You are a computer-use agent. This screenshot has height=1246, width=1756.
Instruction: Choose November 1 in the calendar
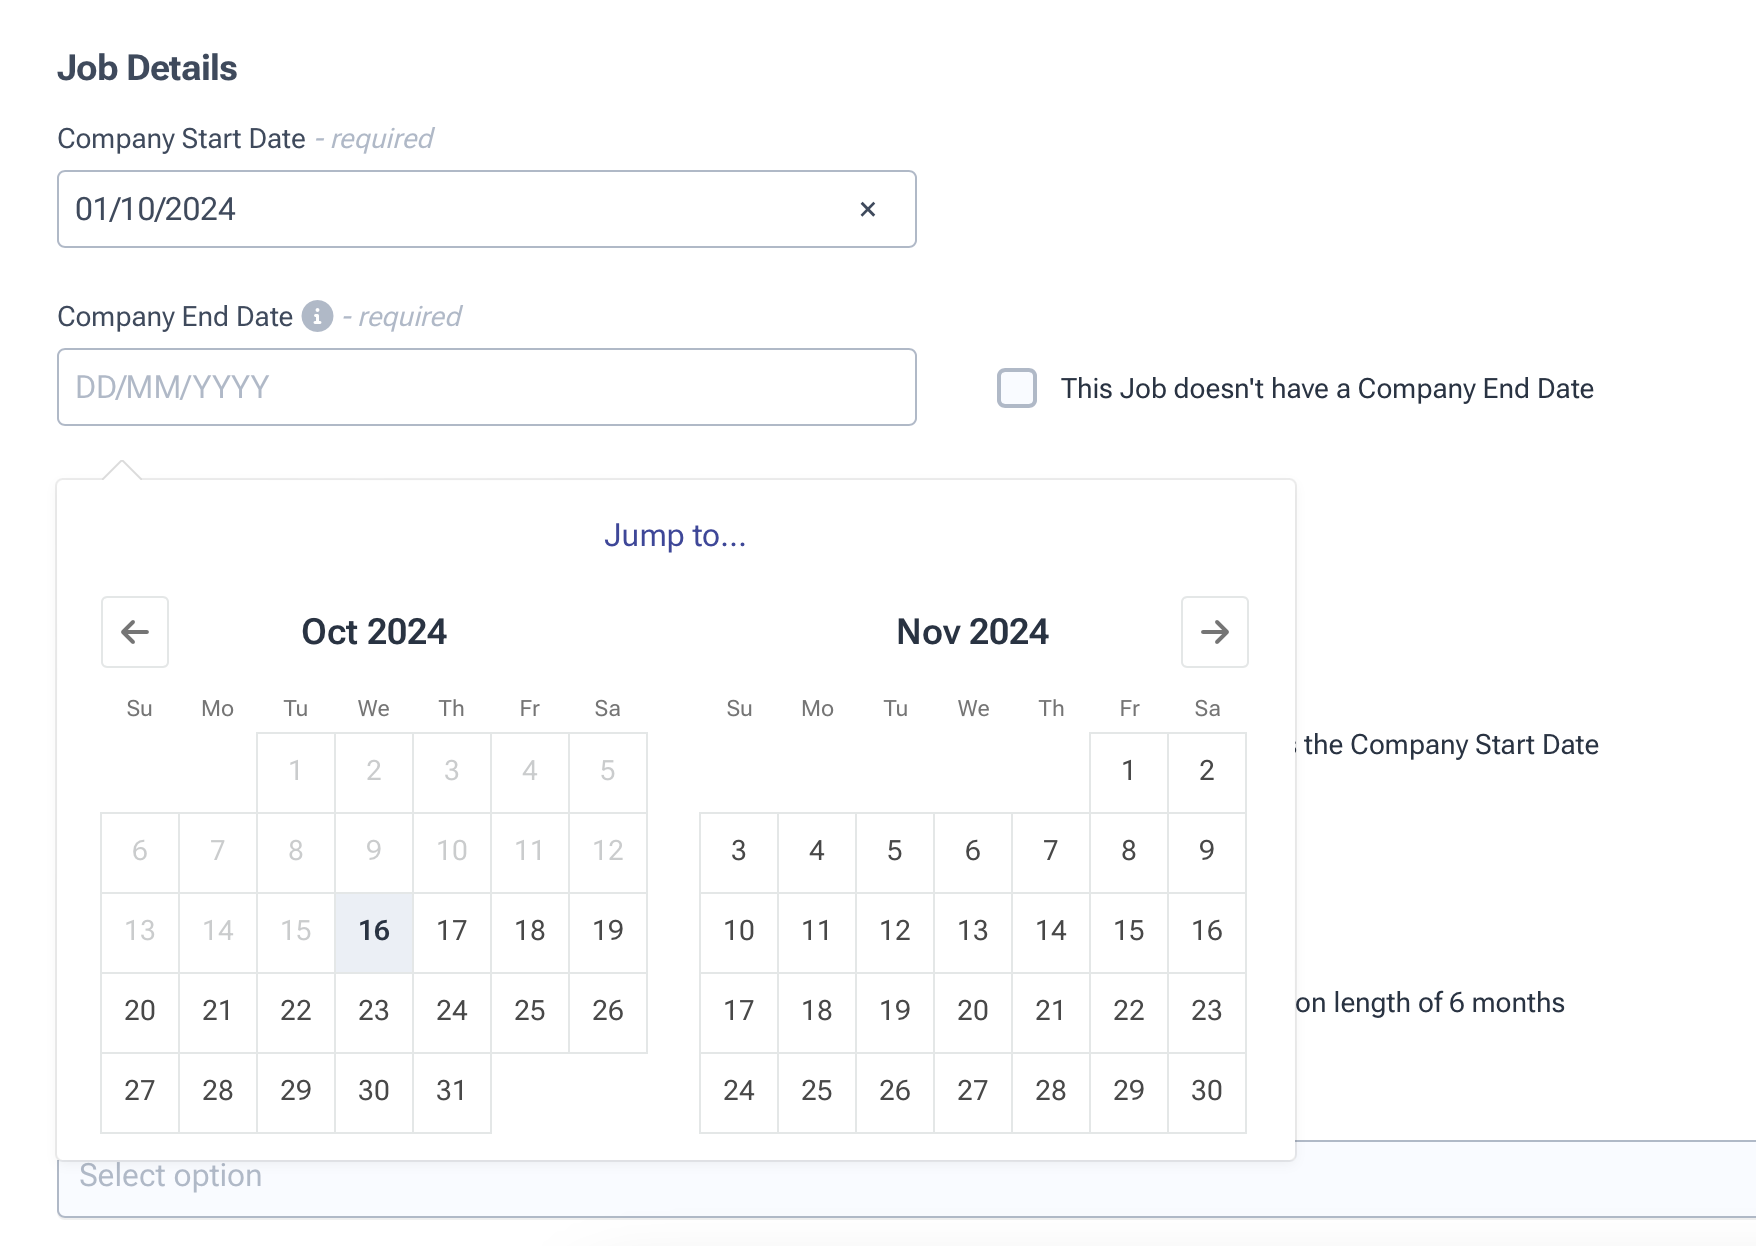(x=1128, y=771)
